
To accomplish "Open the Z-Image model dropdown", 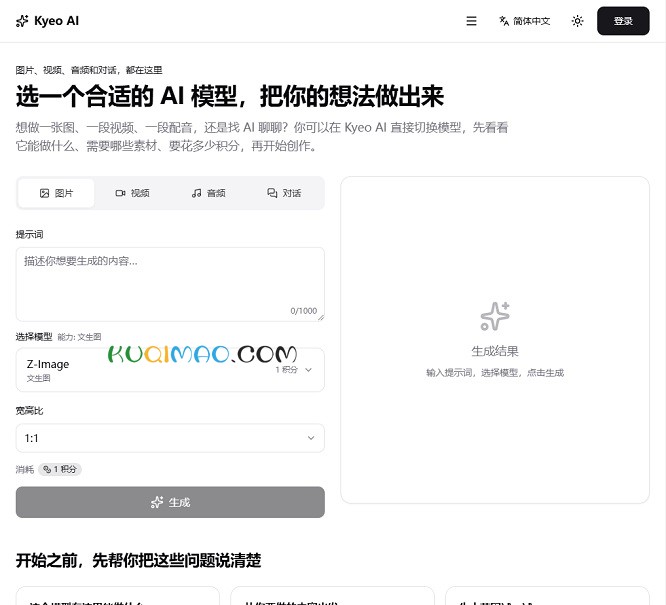I will click(x=170, y=370).
